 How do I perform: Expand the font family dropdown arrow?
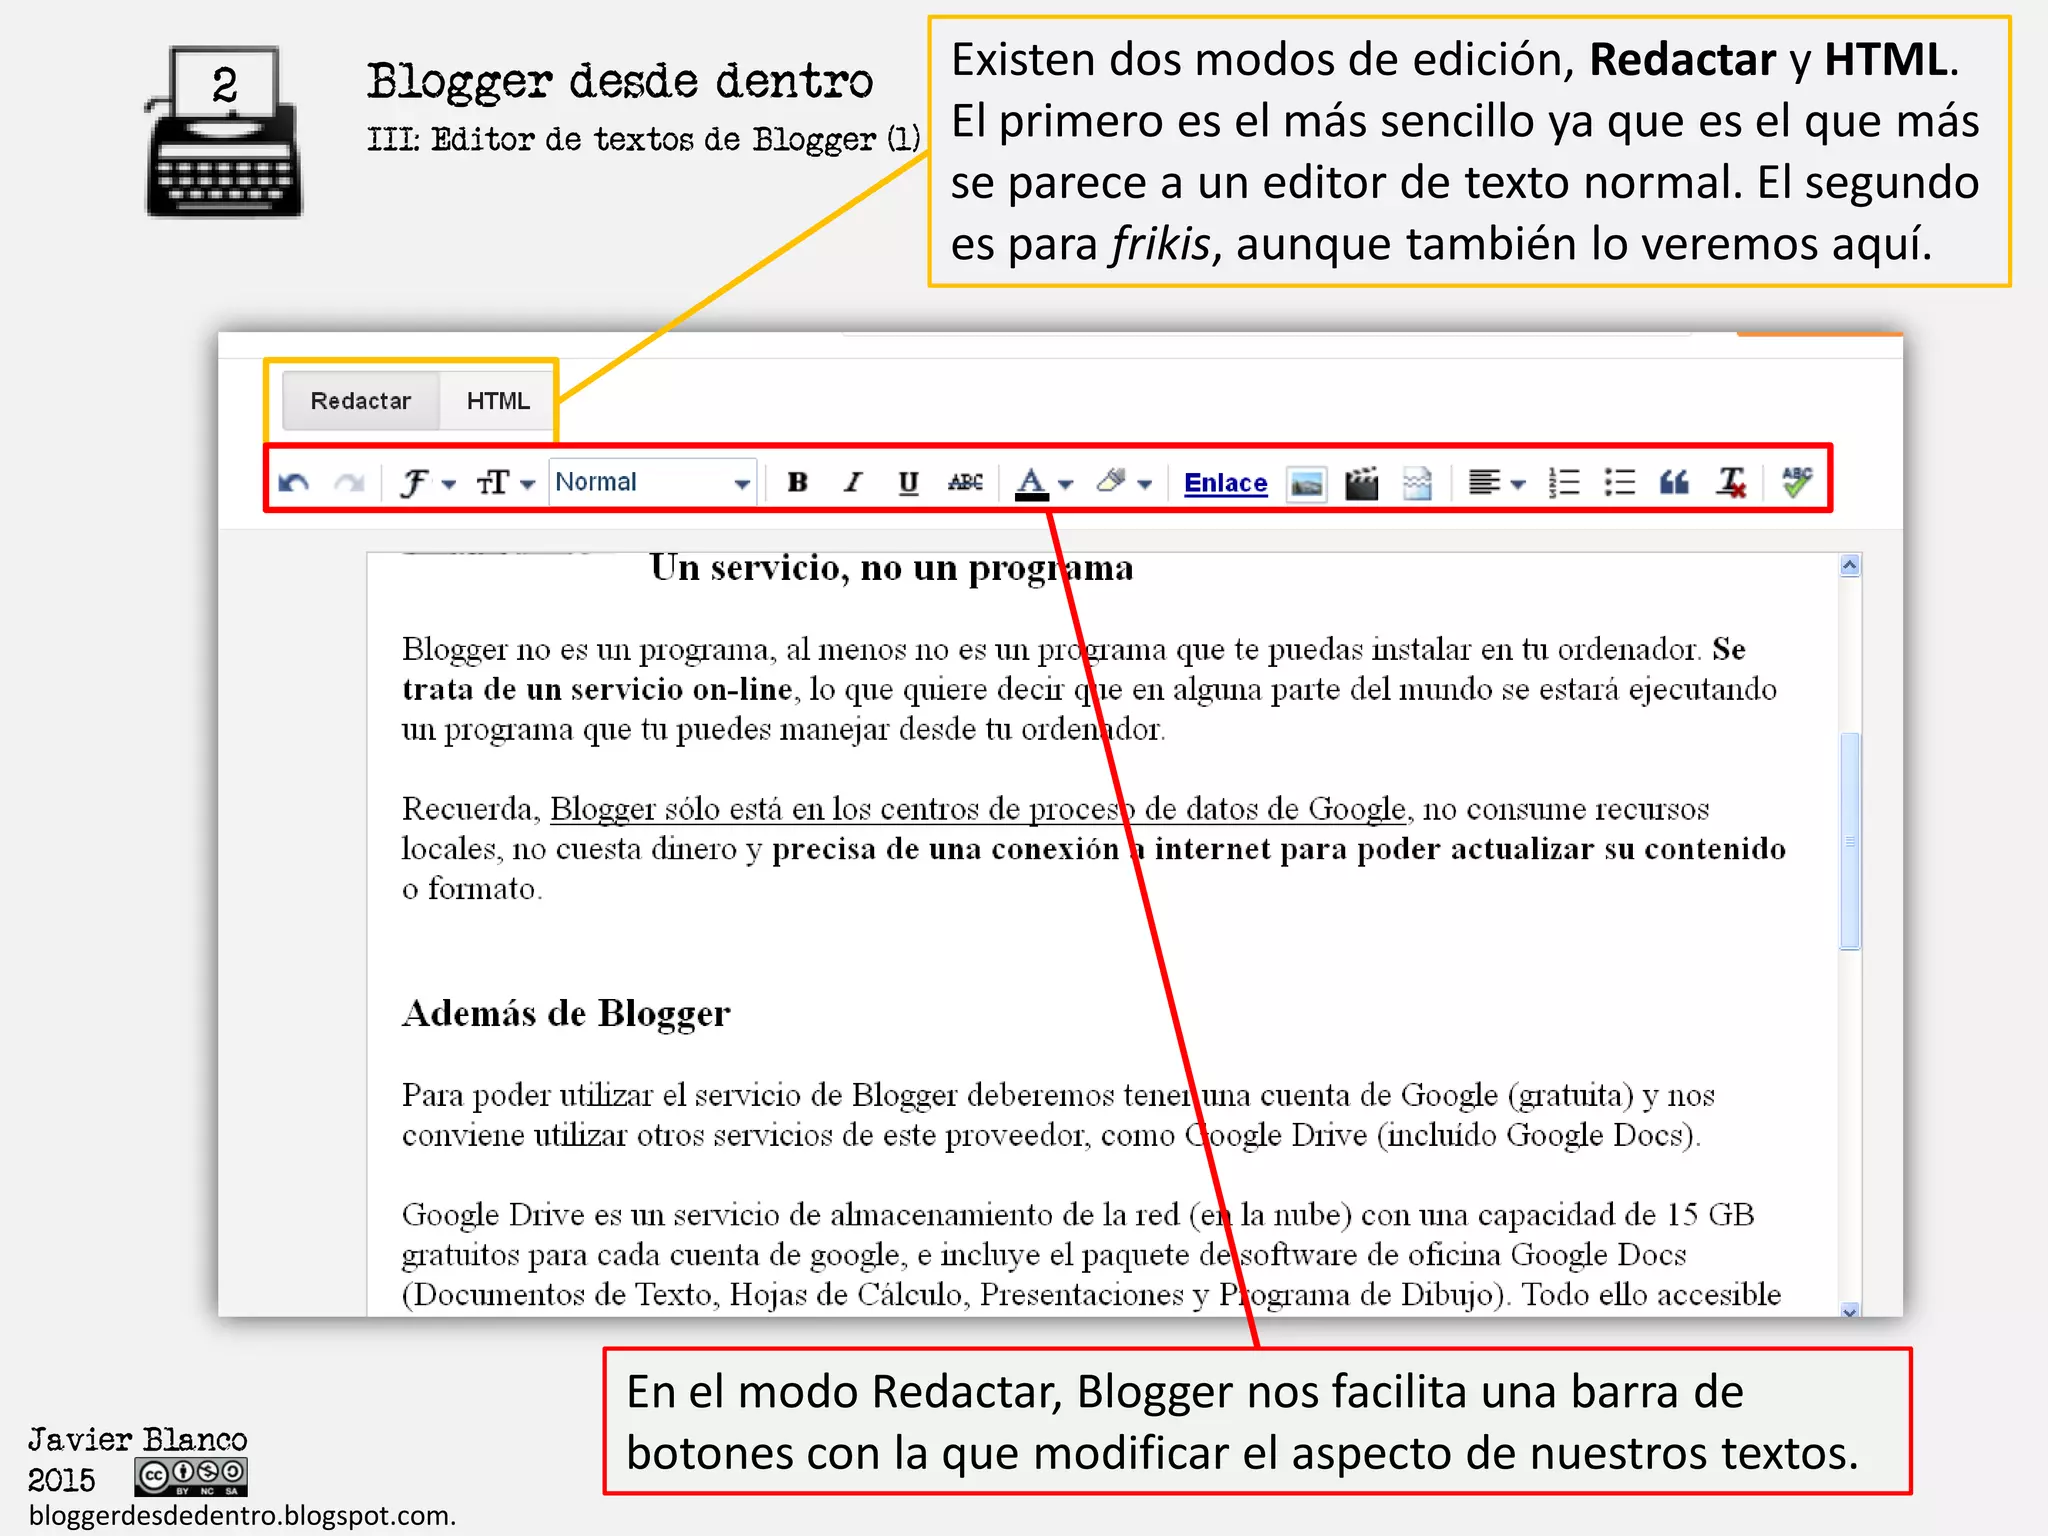click(449, 485)
